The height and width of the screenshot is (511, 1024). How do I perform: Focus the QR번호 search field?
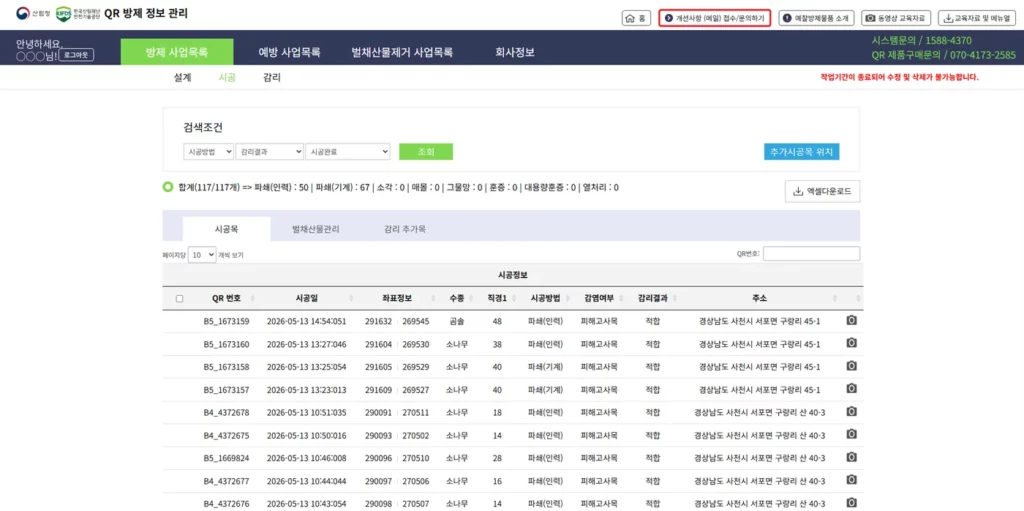[x=811, y=254]
